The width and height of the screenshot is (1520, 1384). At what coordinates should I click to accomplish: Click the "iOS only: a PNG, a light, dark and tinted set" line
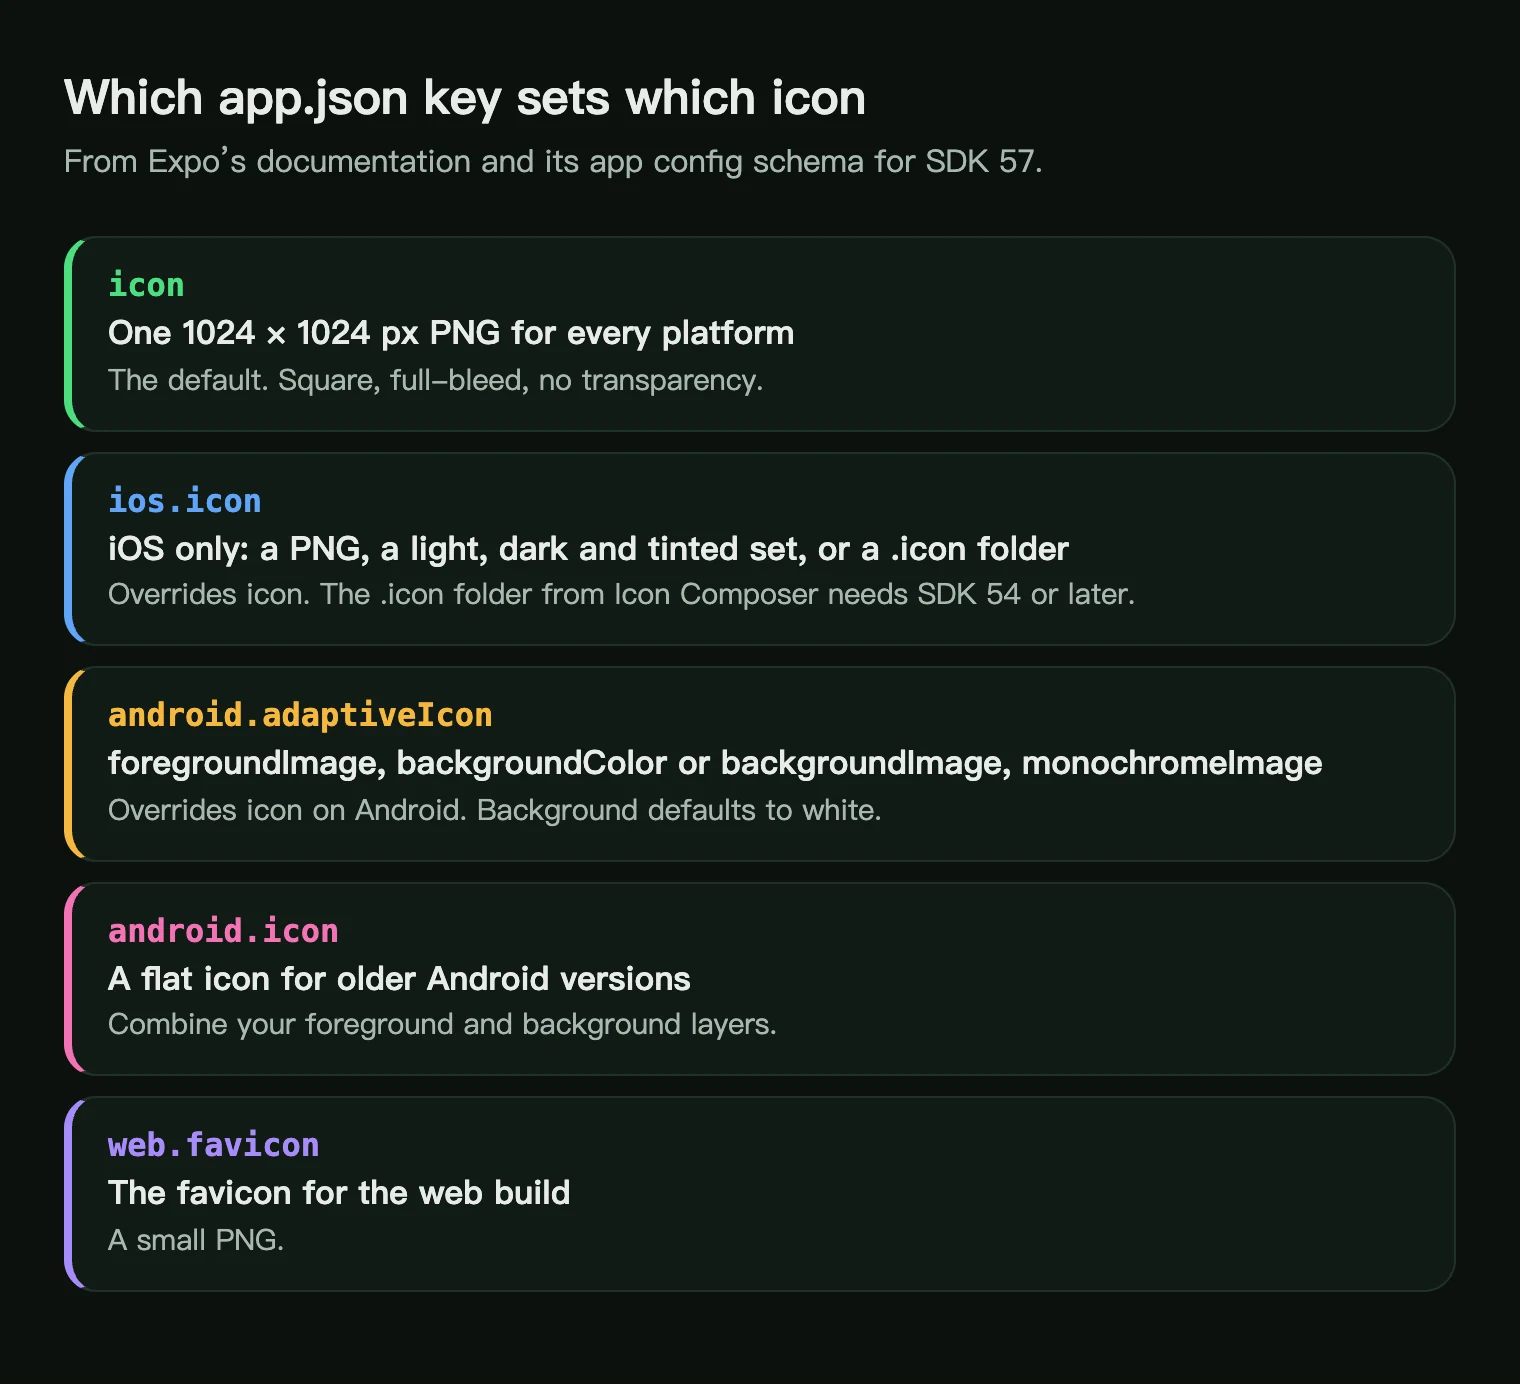[x=588, y=548]
